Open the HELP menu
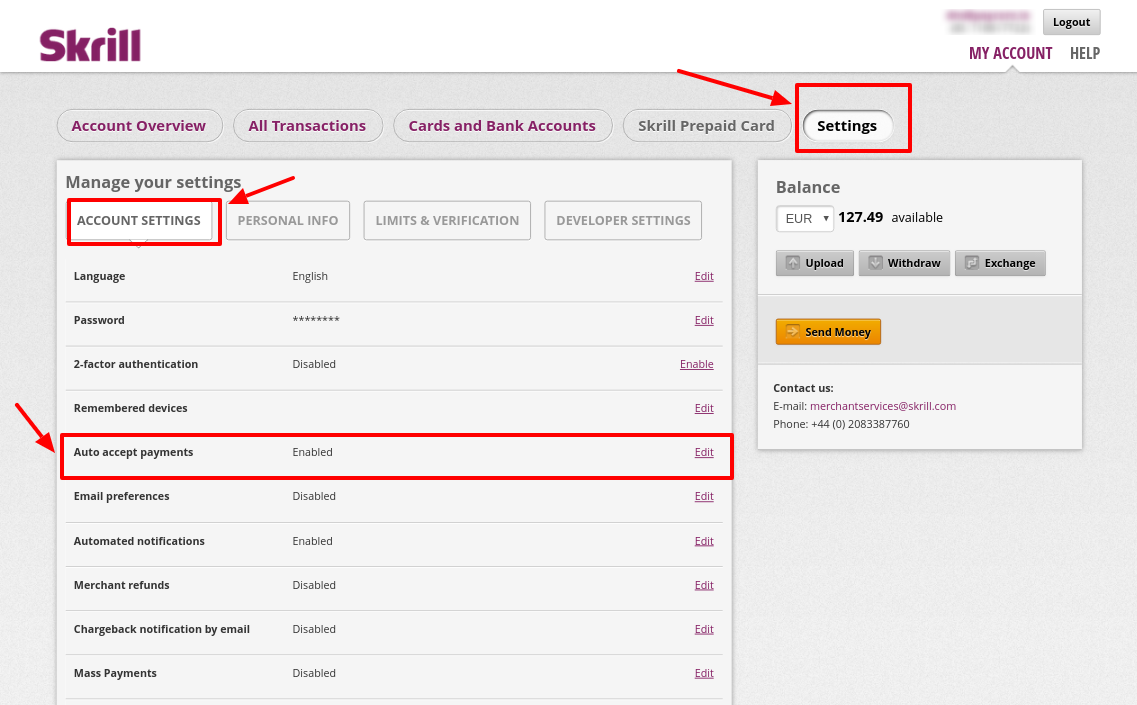 pyautogui.click(x=1085, y=53)
